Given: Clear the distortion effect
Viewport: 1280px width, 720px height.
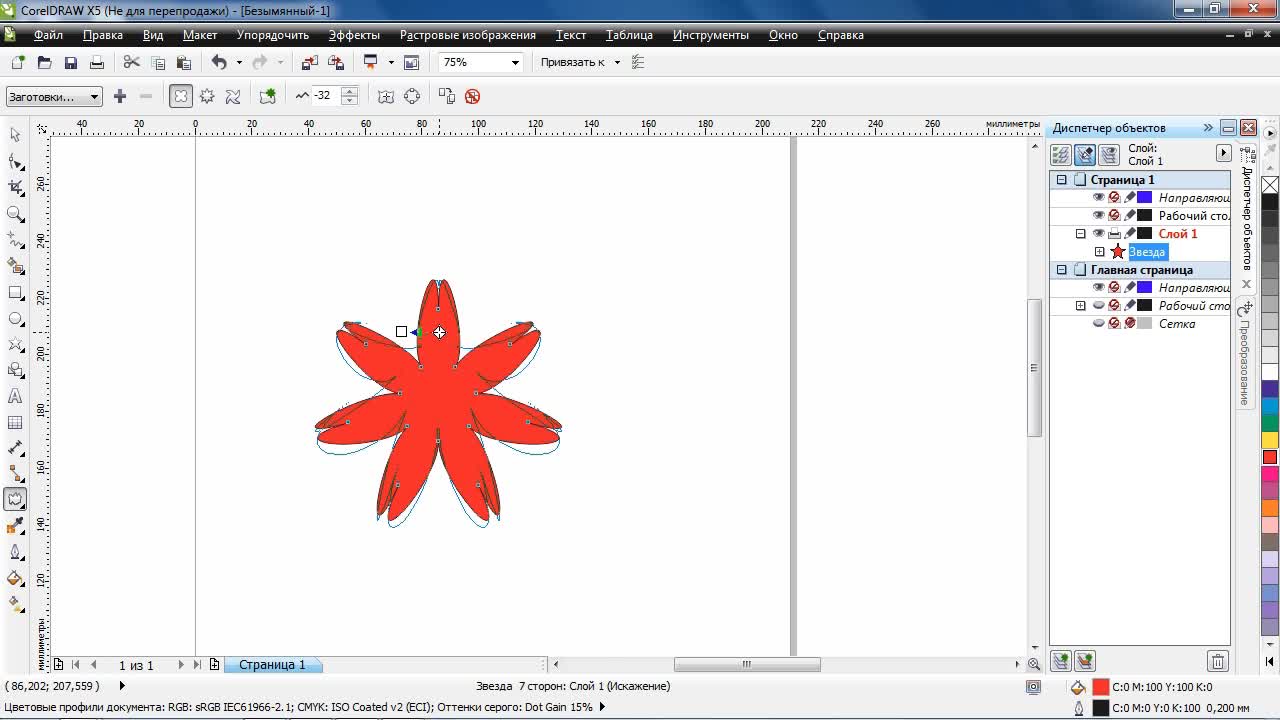Looking at the screenshot, I should pos(473,96).
